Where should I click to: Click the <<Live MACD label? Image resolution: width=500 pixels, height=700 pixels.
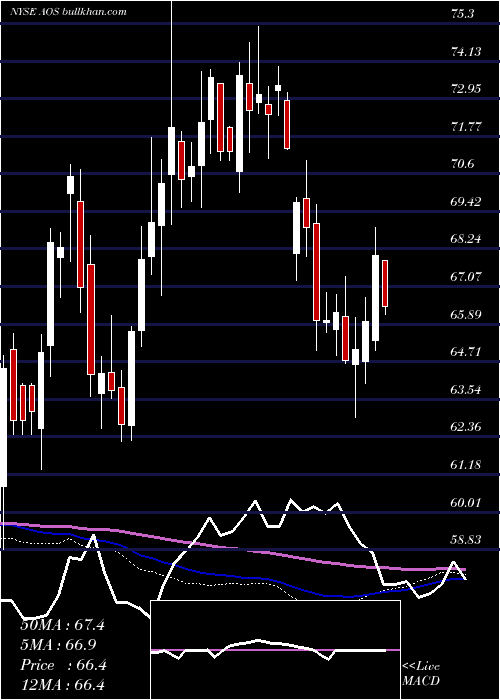[421, 674]
